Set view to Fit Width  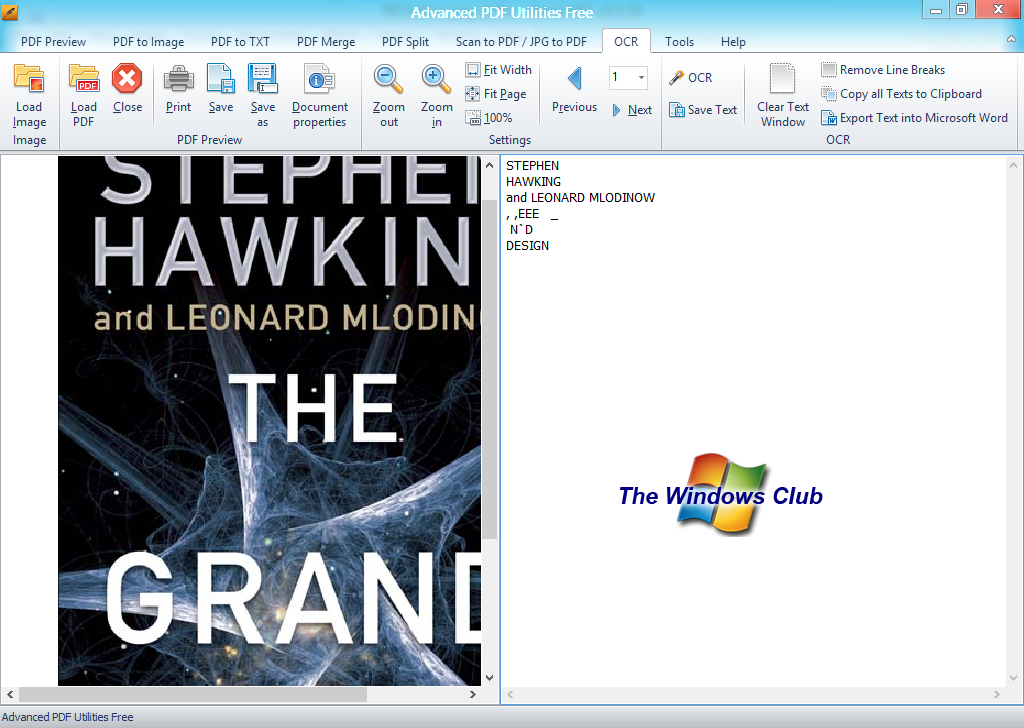click(x=499, y=70)
